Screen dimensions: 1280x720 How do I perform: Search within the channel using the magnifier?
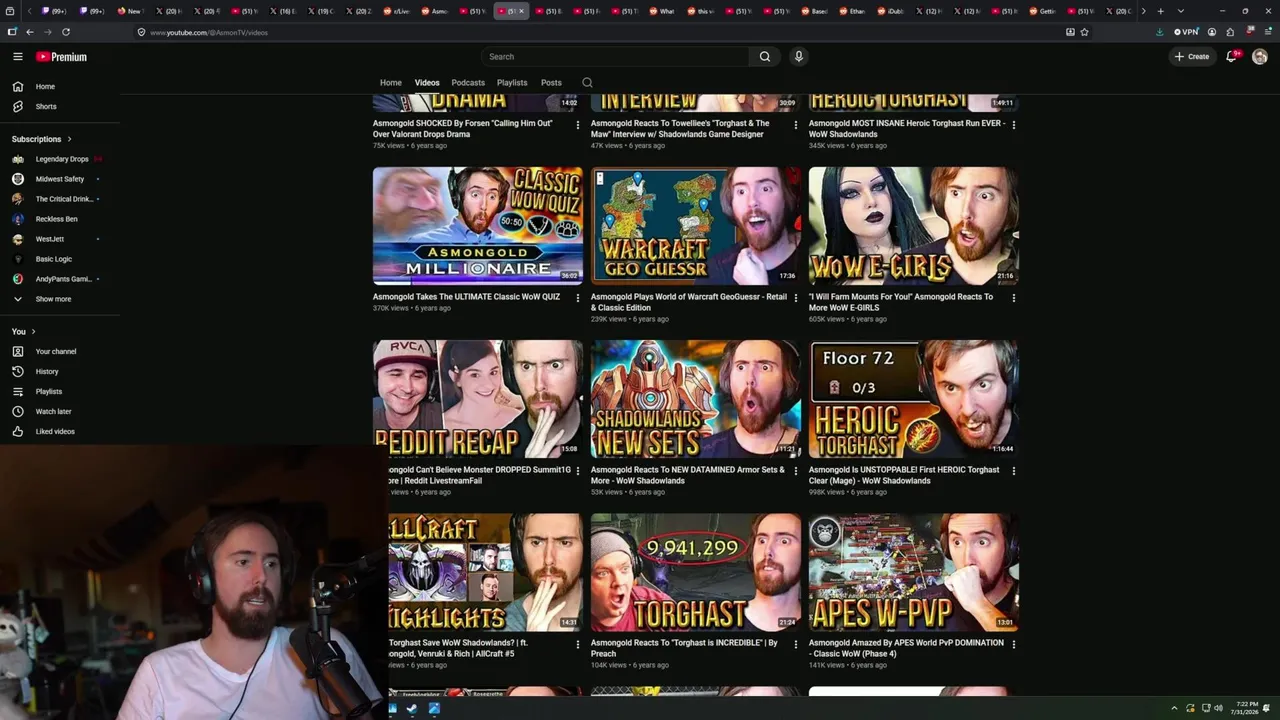[587, 83]
